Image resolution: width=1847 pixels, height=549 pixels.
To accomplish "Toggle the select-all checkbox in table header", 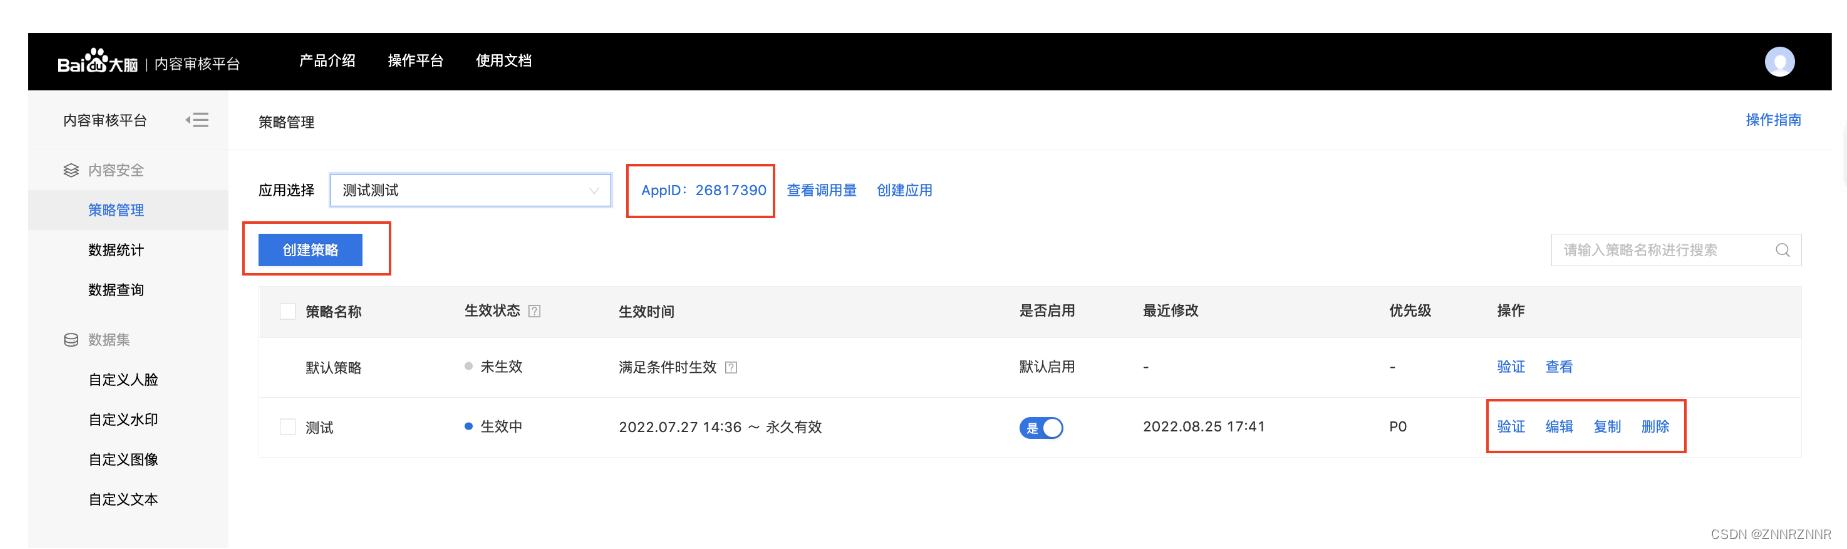I will (288, 311).
